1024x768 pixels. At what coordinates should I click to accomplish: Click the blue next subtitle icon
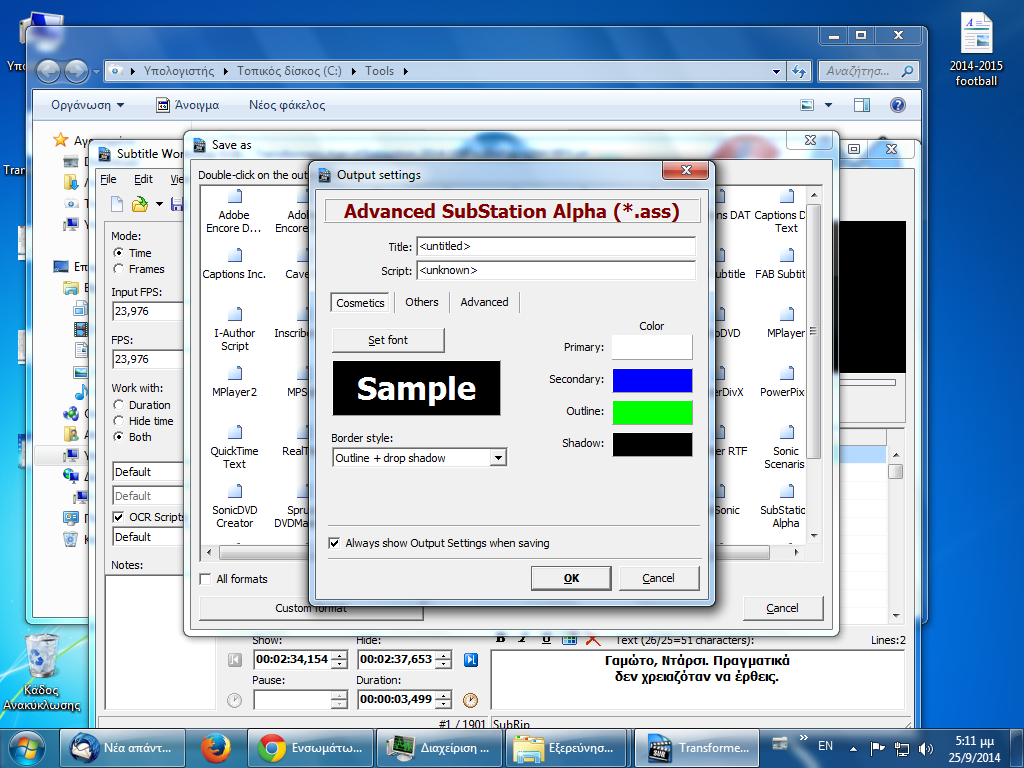(x=471, y=660)
